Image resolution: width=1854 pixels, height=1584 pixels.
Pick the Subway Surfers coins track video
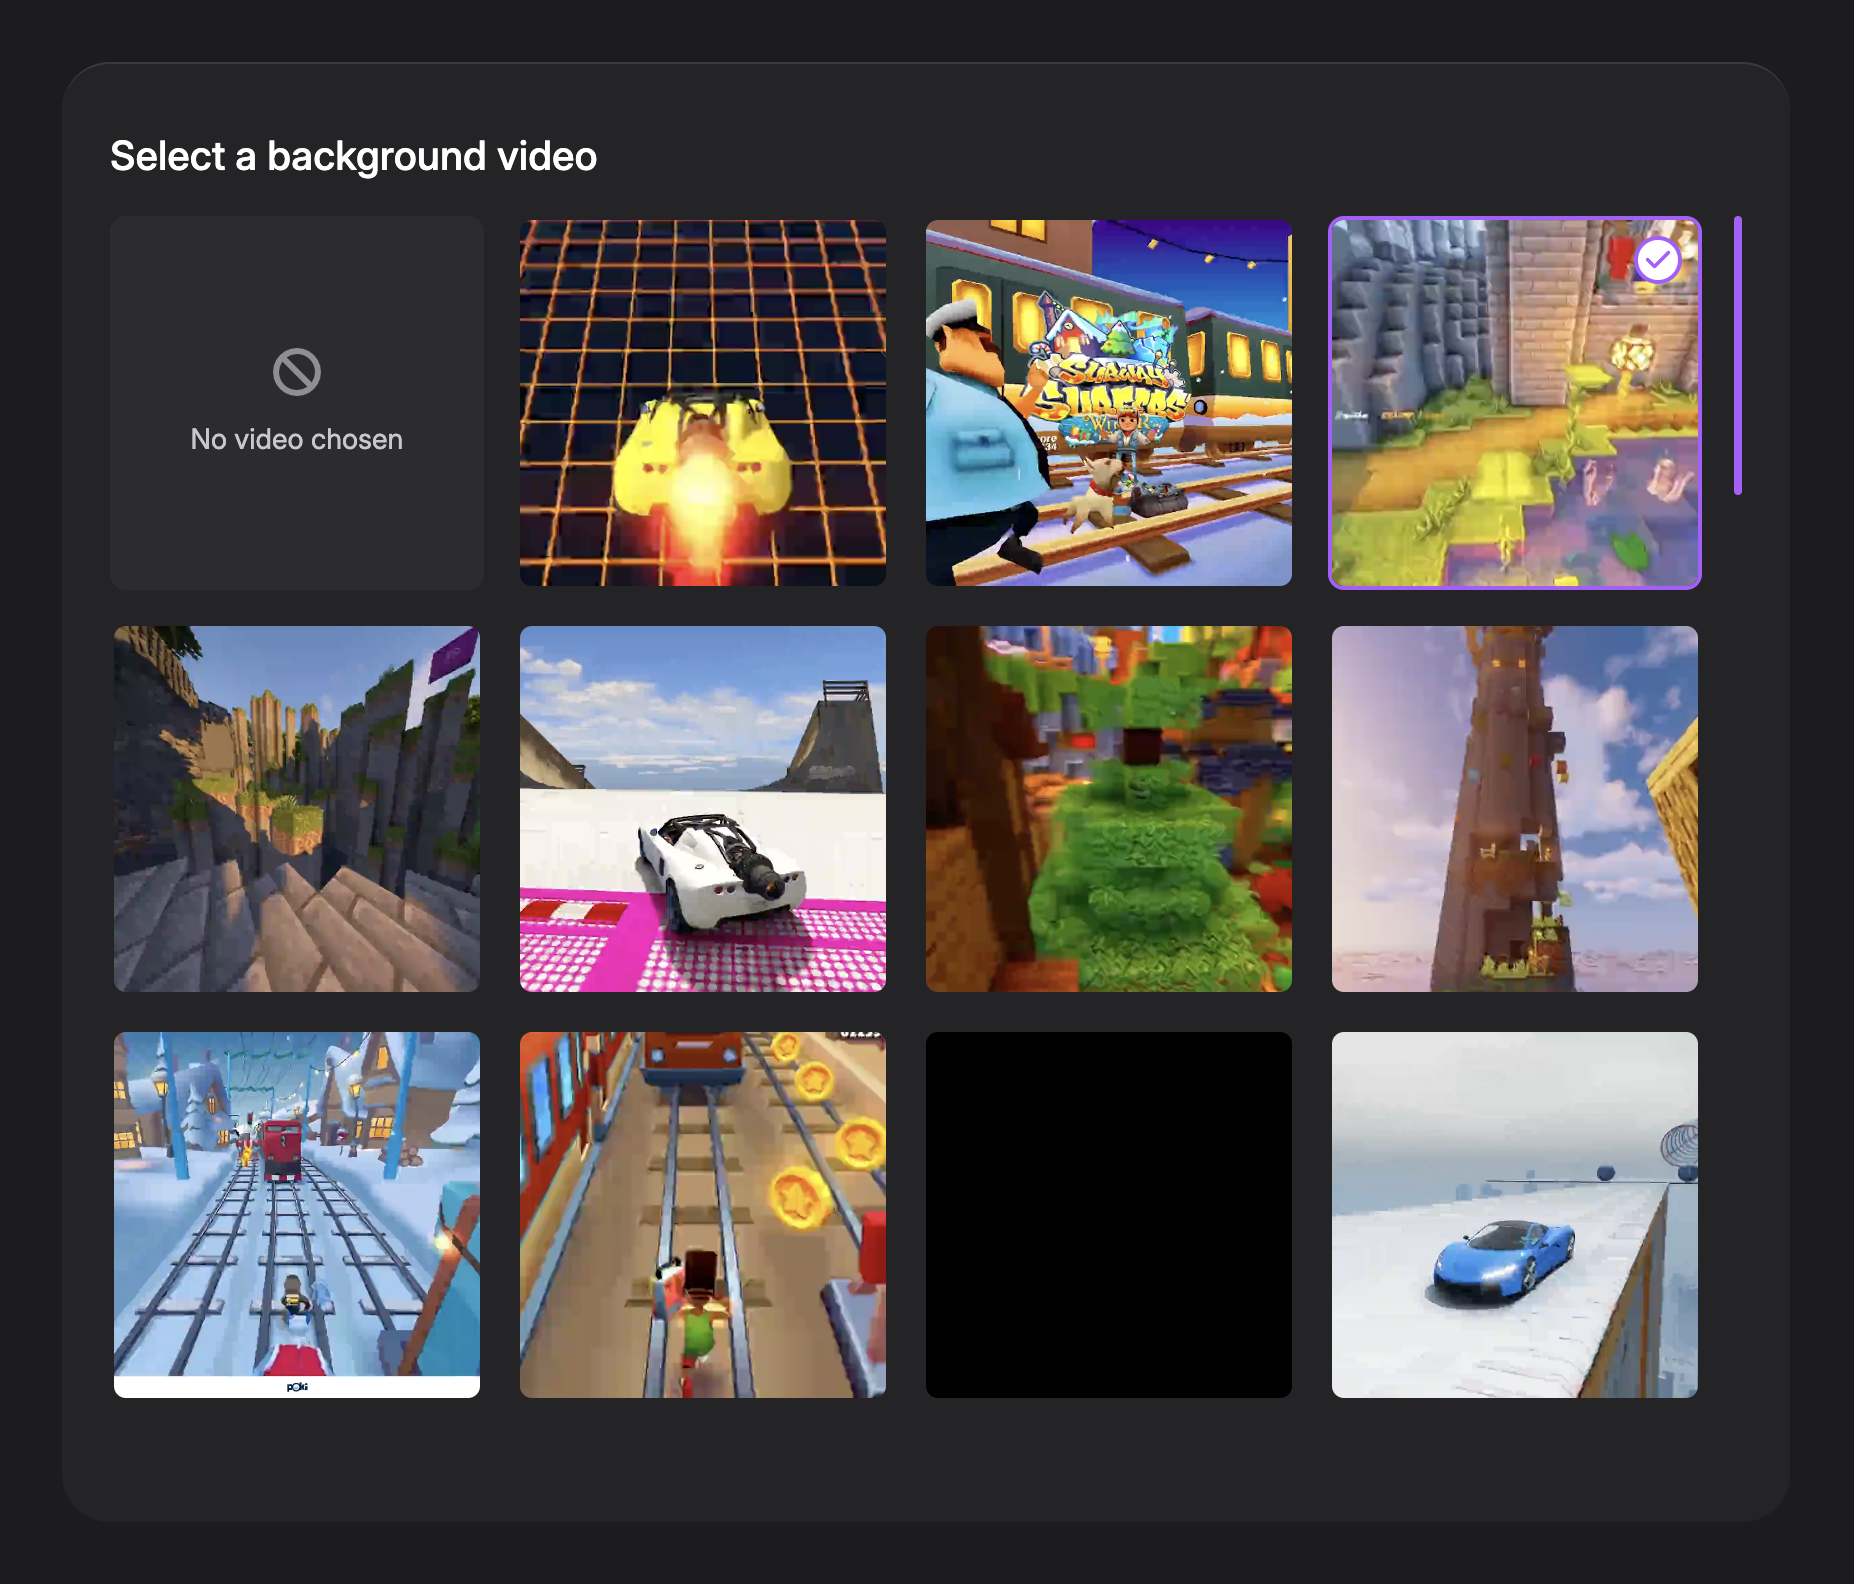point(703,1215)
